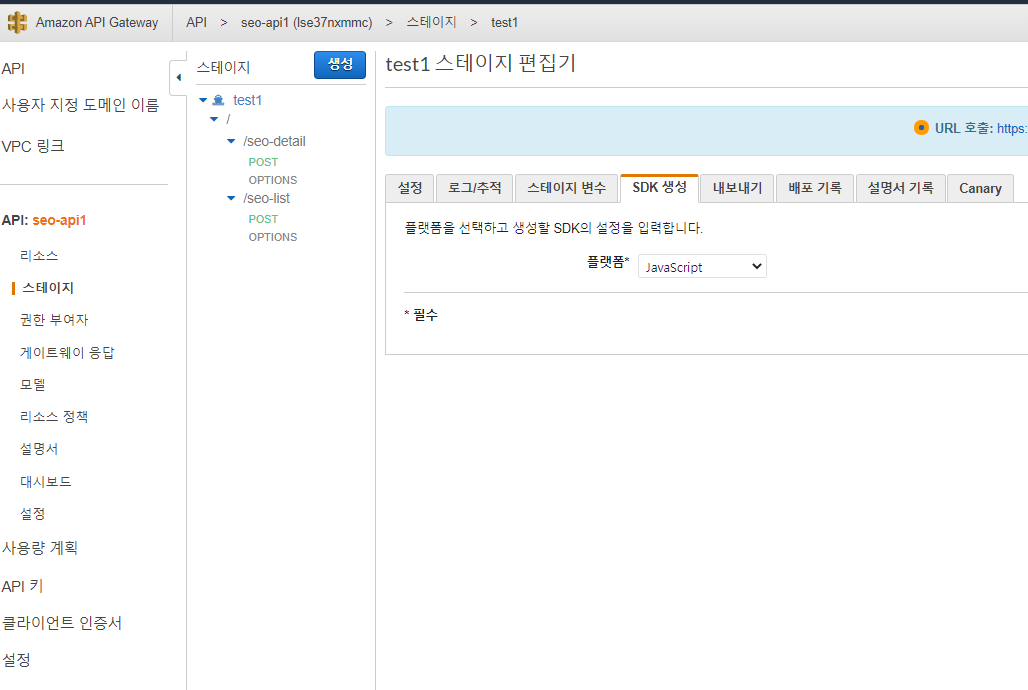This screenshot has height=690, width=1028.
Task: Click the Amazon API Gateway logo icon
Action: click(16, 22)
